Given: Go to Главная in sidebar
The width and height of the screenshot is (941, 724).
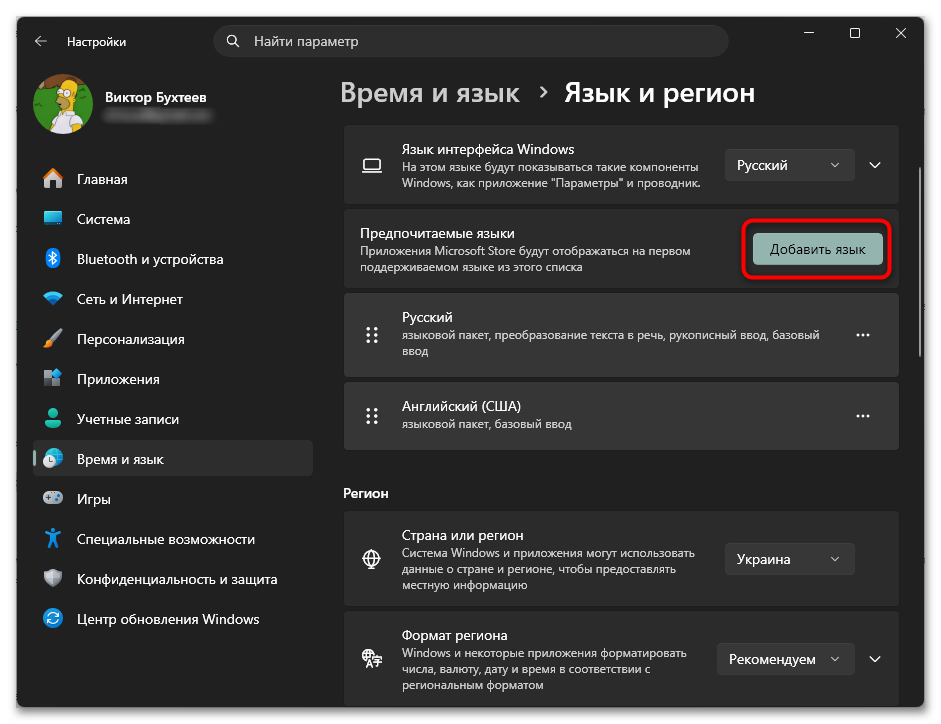Looking at the screenshot, I should (173, 179).
